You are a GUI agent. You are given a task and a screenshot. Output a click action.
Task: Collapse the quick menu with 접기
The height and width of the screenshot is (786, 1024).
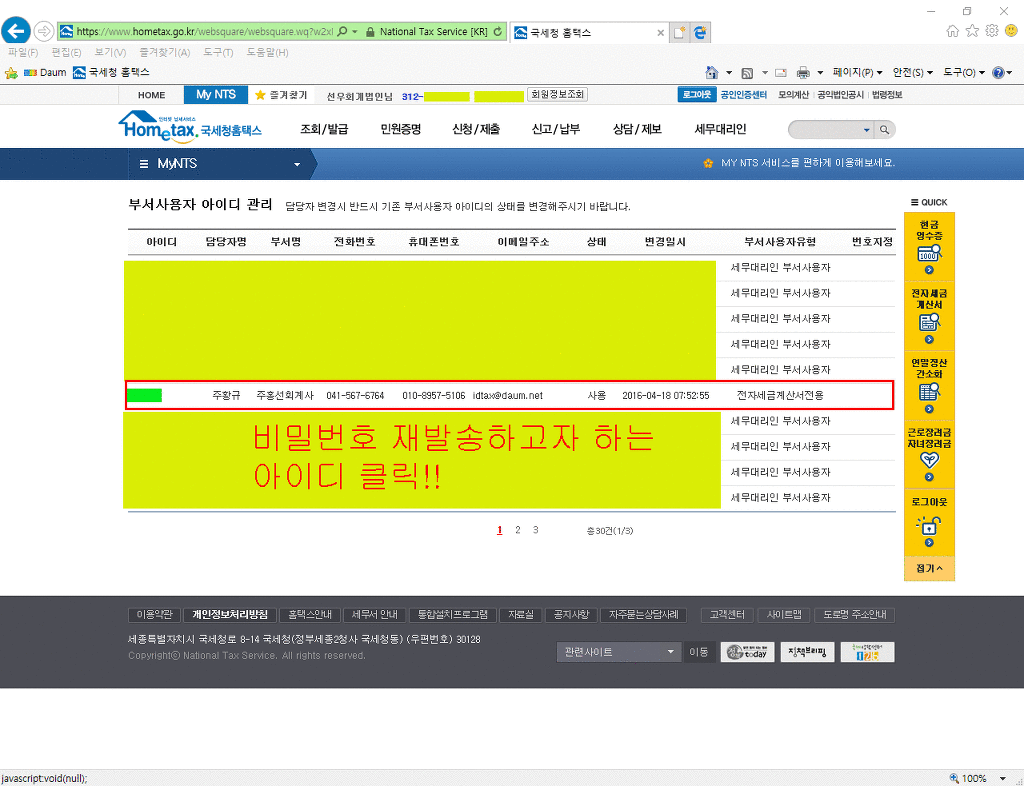[x=929, y=569]
